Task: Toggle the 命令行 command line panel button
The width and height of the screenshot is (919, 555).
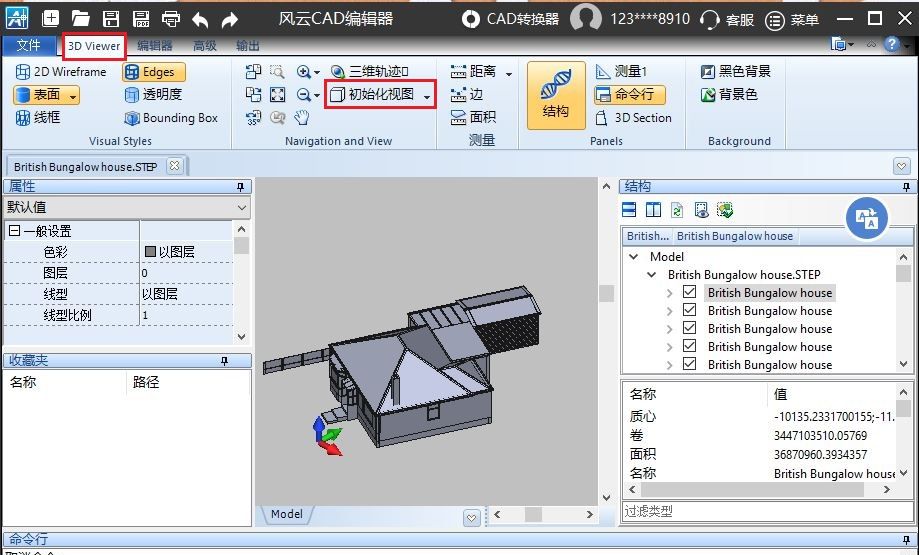Action: point(629,94)
